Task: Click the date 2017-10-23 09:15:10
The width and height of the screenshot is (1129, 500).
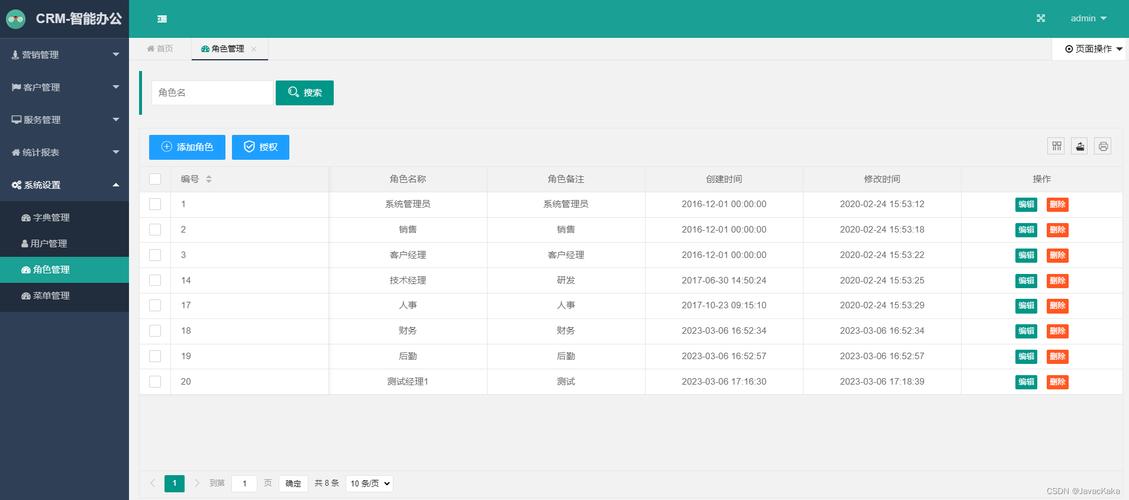Action: pyautogui.click(x=724, y=305)
